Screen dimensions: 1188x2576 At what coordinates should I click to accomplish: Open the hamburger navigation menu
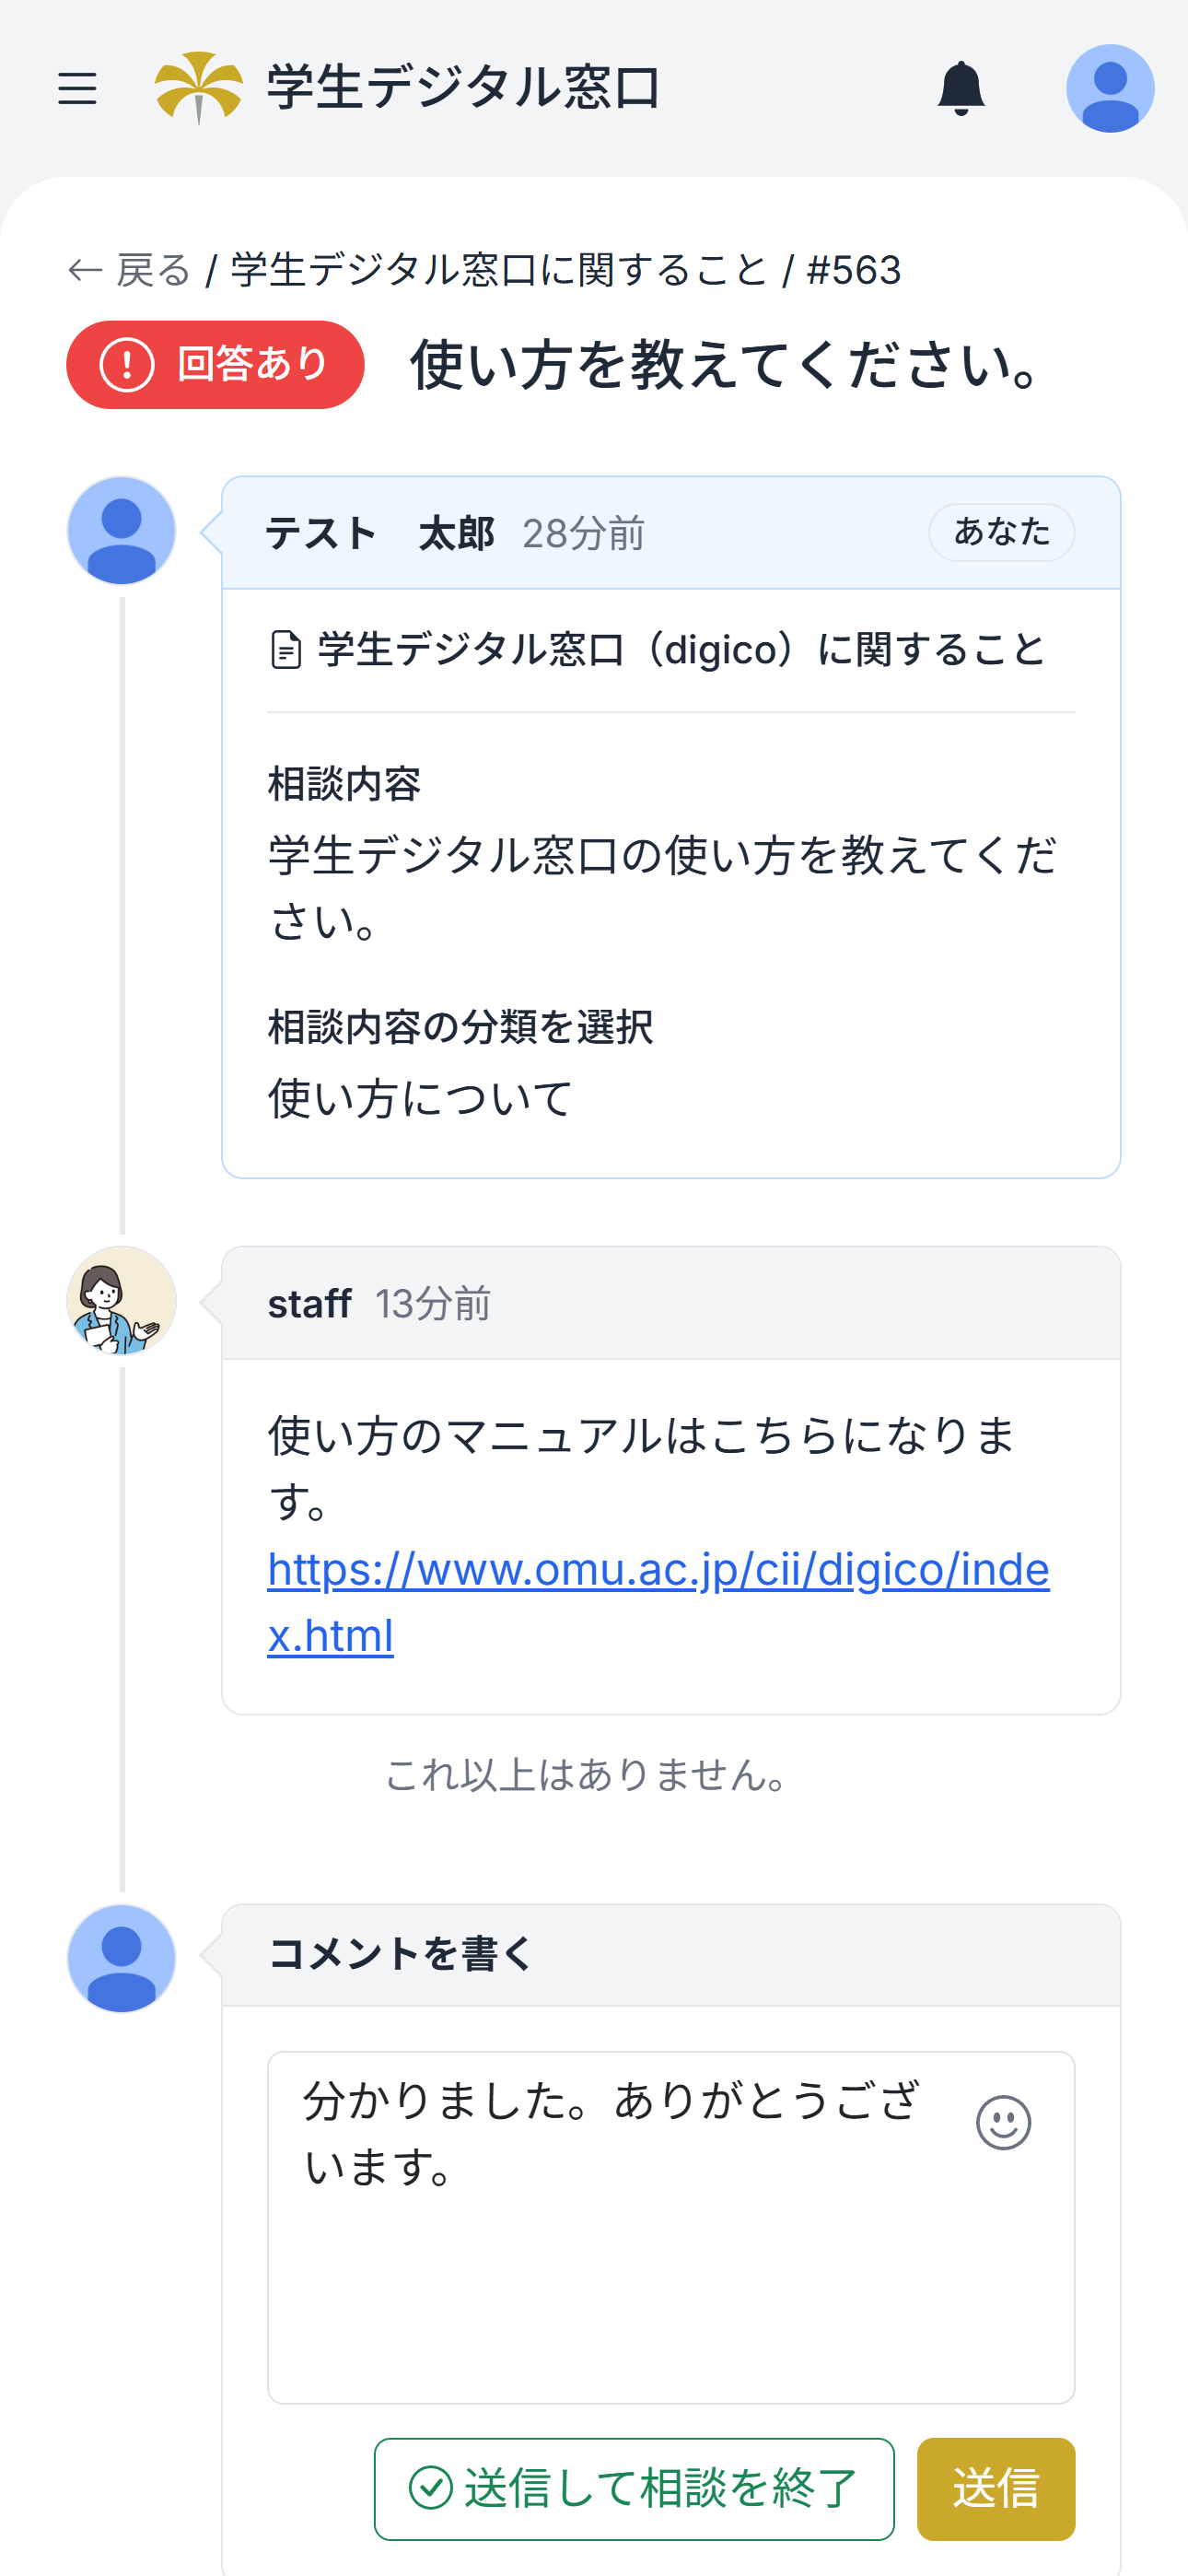77,89
